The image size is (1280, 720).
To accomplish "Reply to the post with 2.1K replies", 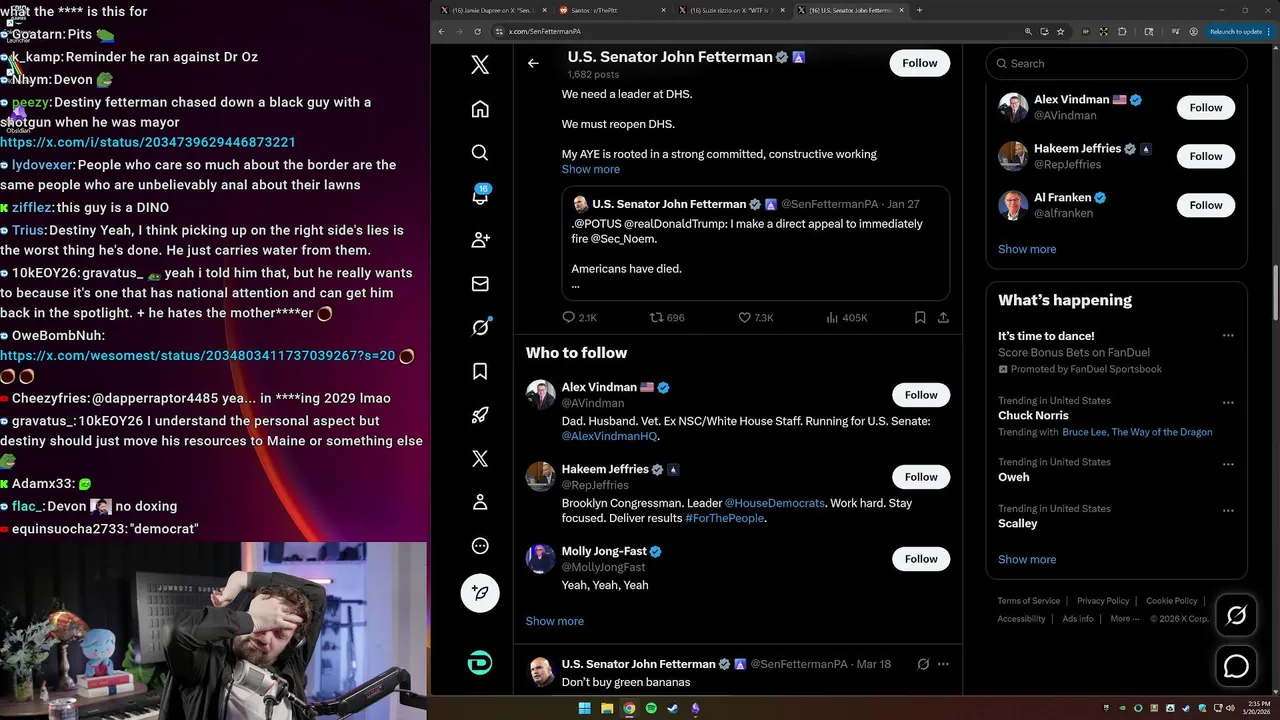I will tap(579, 318).
